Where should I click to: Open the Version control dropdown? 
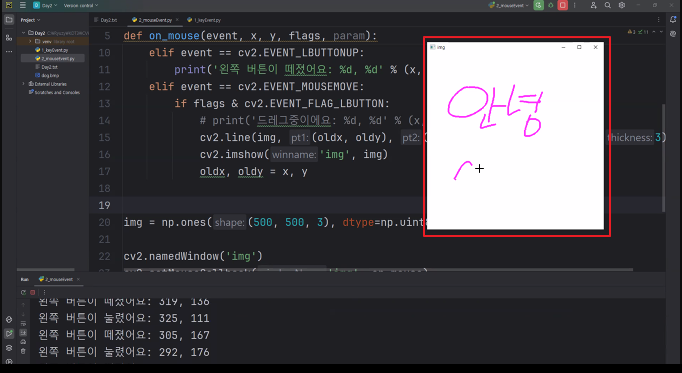(x=80, y=5)
